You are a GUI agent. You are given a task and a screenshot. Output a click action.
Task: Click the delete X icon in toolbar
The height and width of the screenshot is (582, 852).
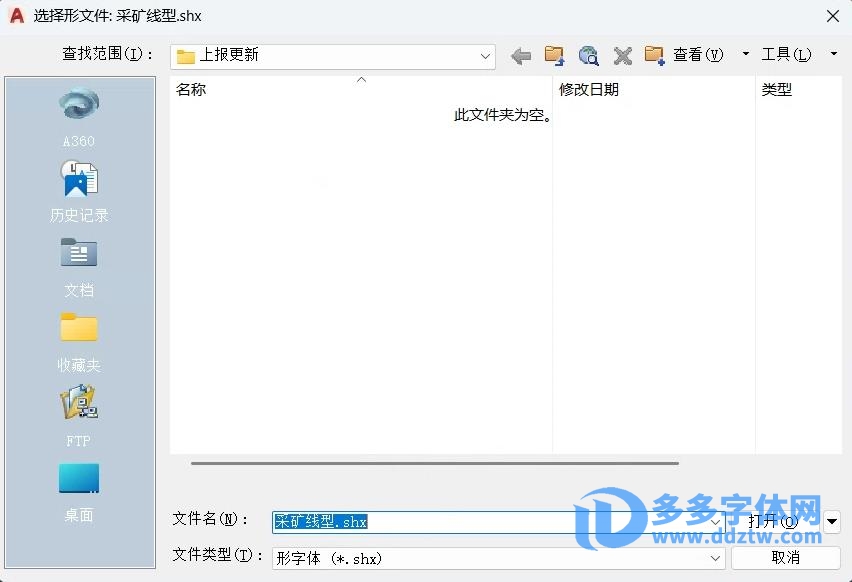tap(622, 56)
